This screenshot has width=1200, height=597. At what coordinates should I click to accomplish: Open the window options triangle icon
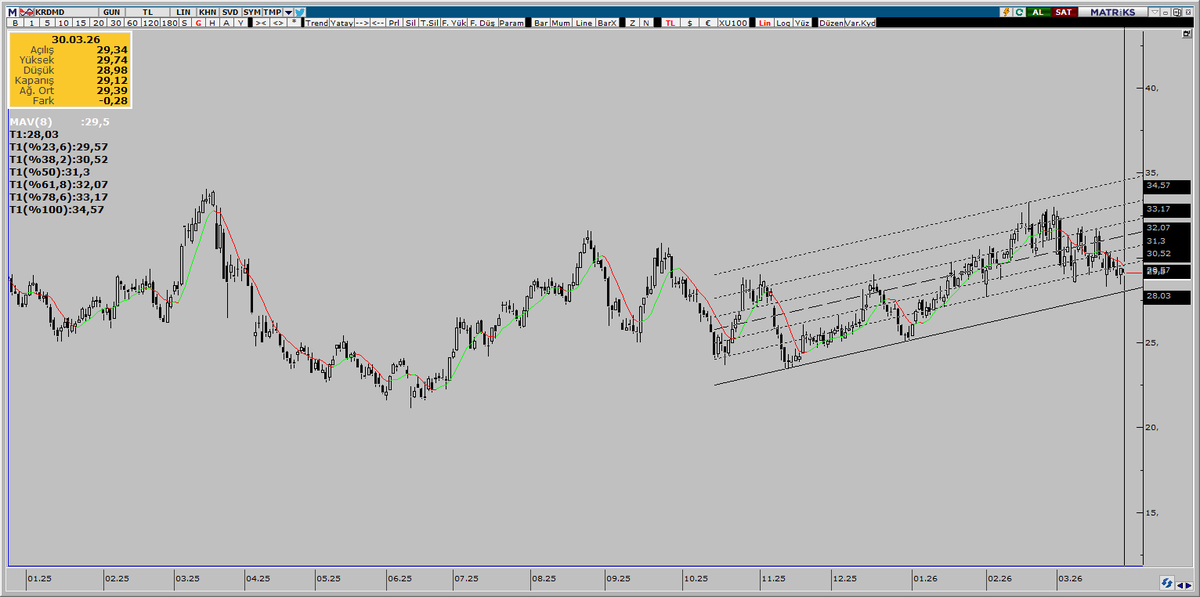(1154, 12)
